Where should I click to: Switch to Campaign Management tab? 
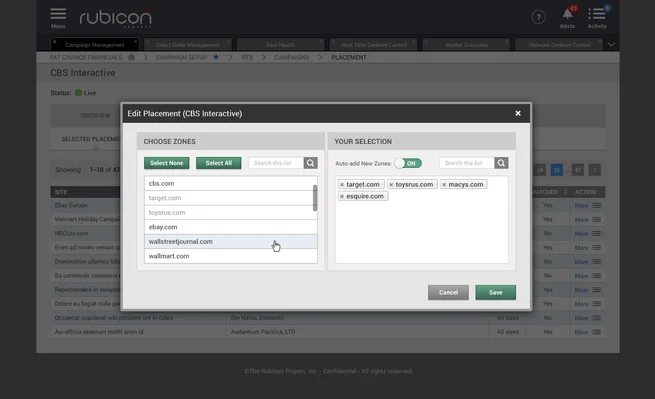click(x=95, y=45)
